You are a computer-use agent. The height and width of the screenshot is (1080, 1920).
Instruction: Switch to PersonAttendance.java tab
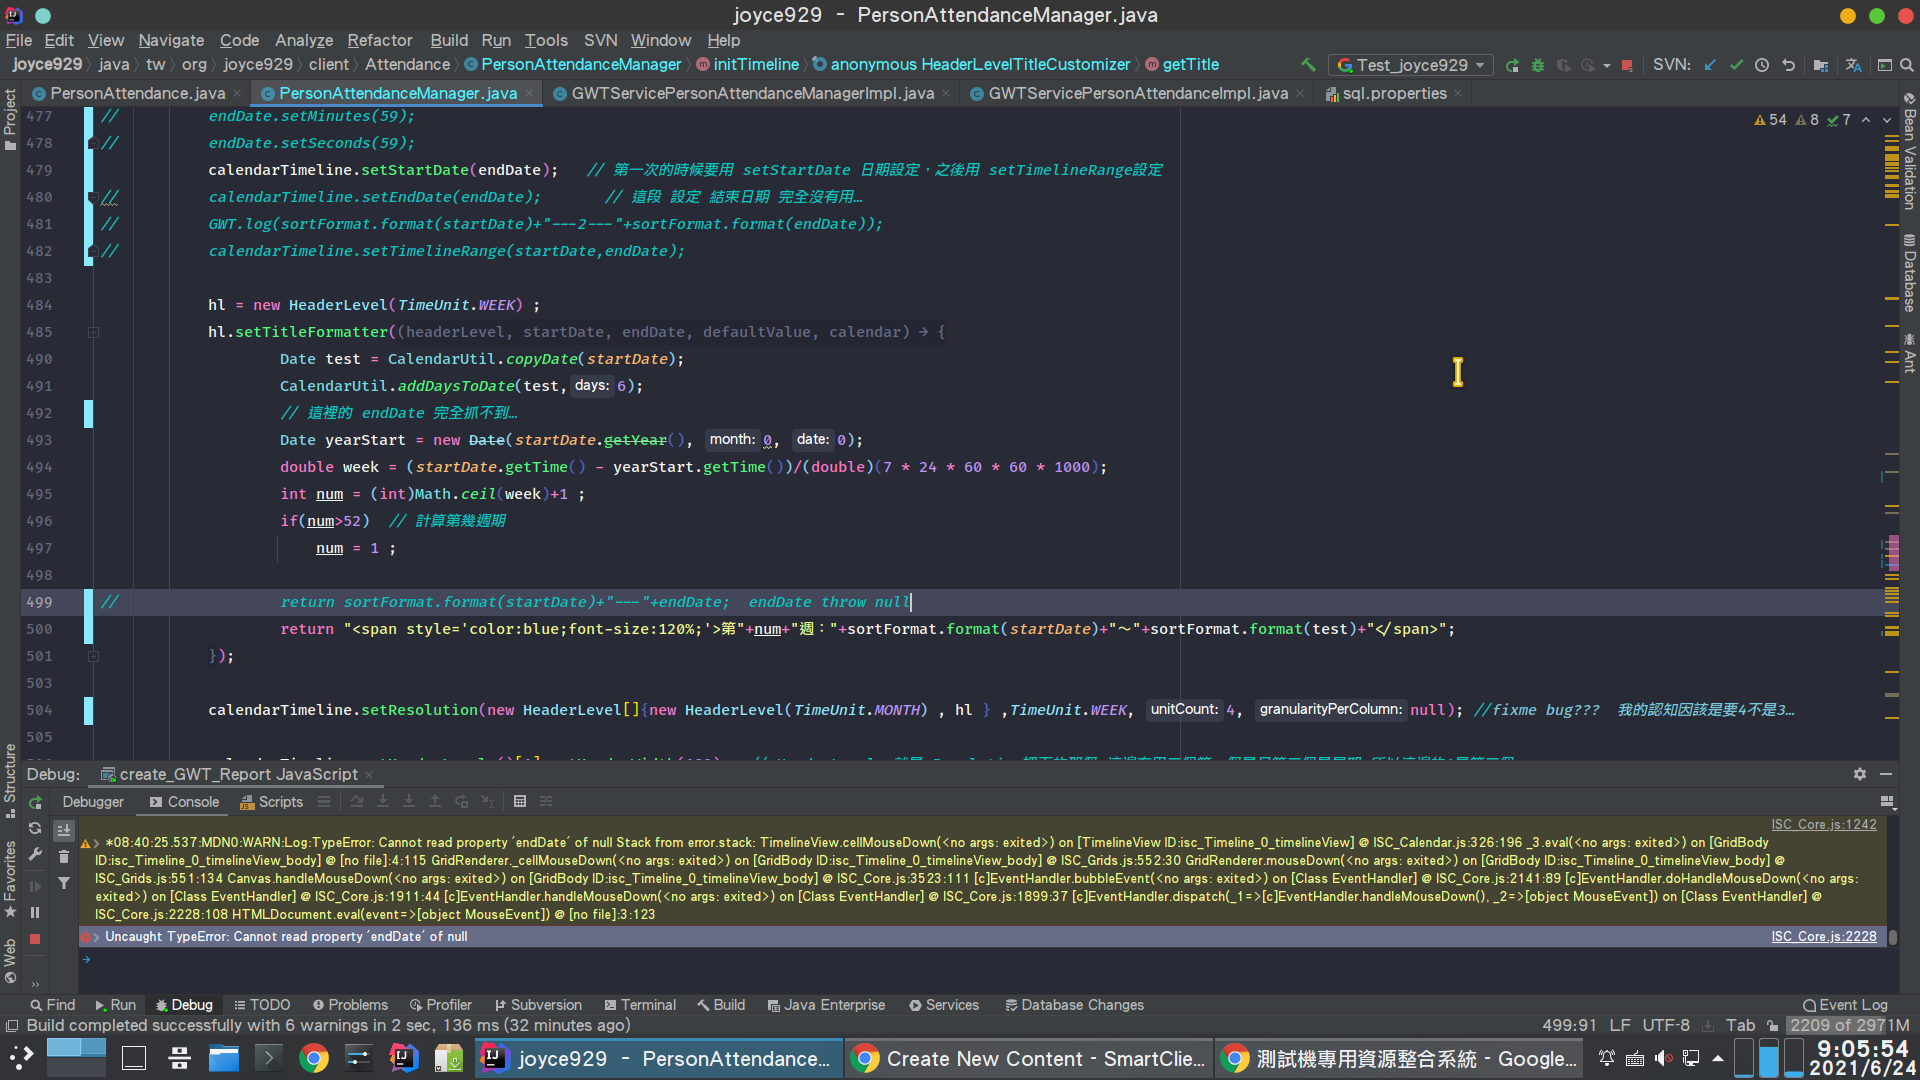(138, 93)
